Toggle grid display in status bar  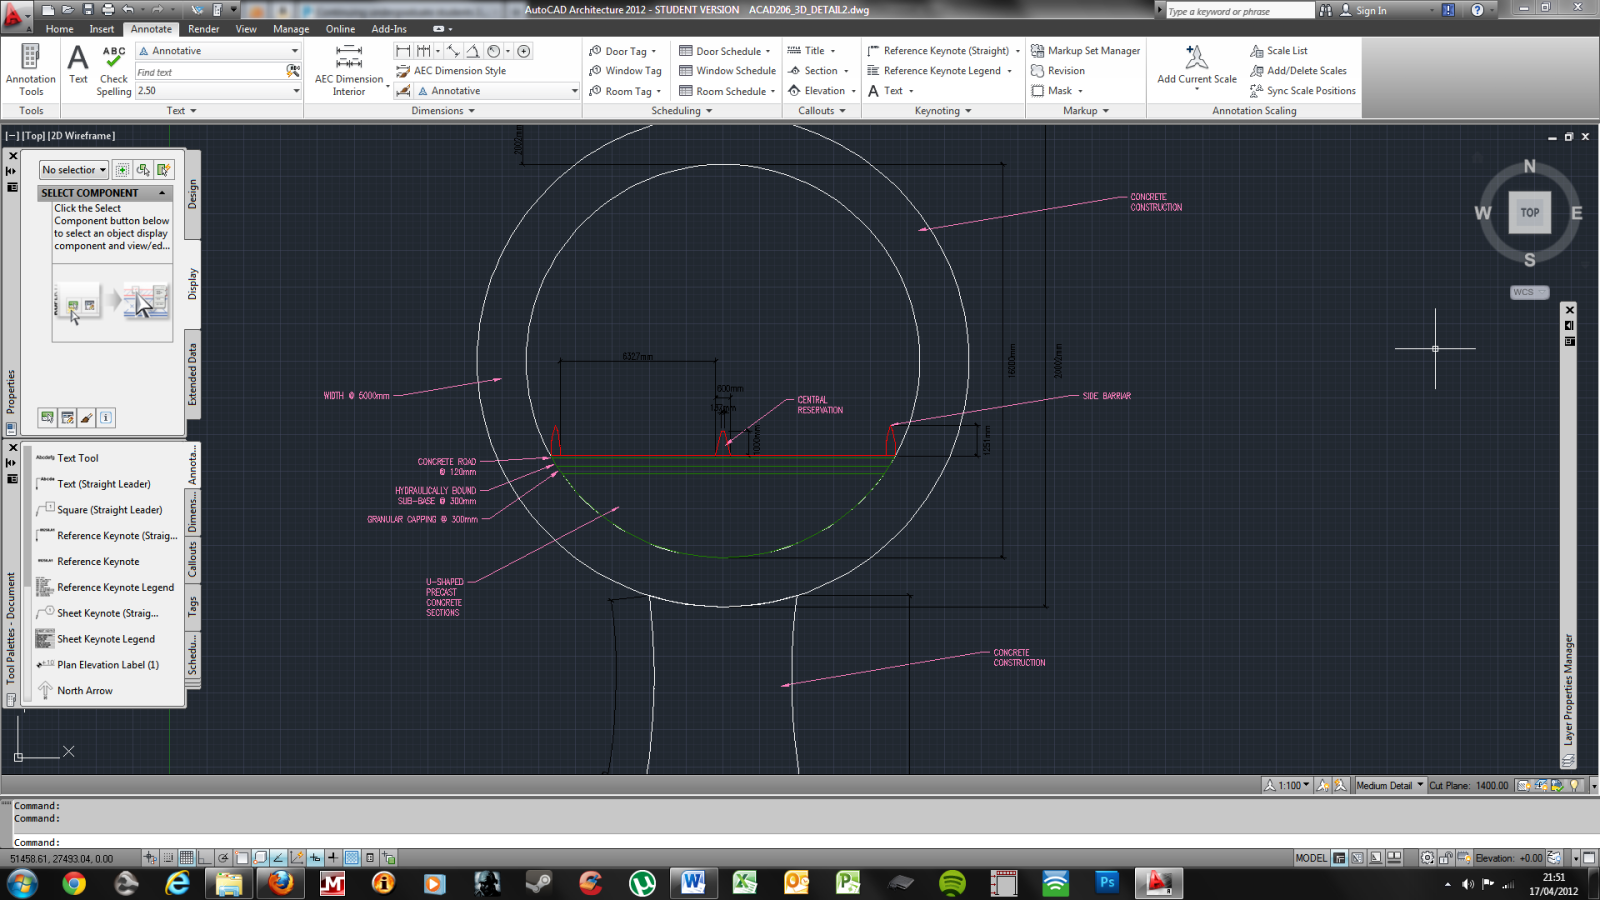(186, 858)
